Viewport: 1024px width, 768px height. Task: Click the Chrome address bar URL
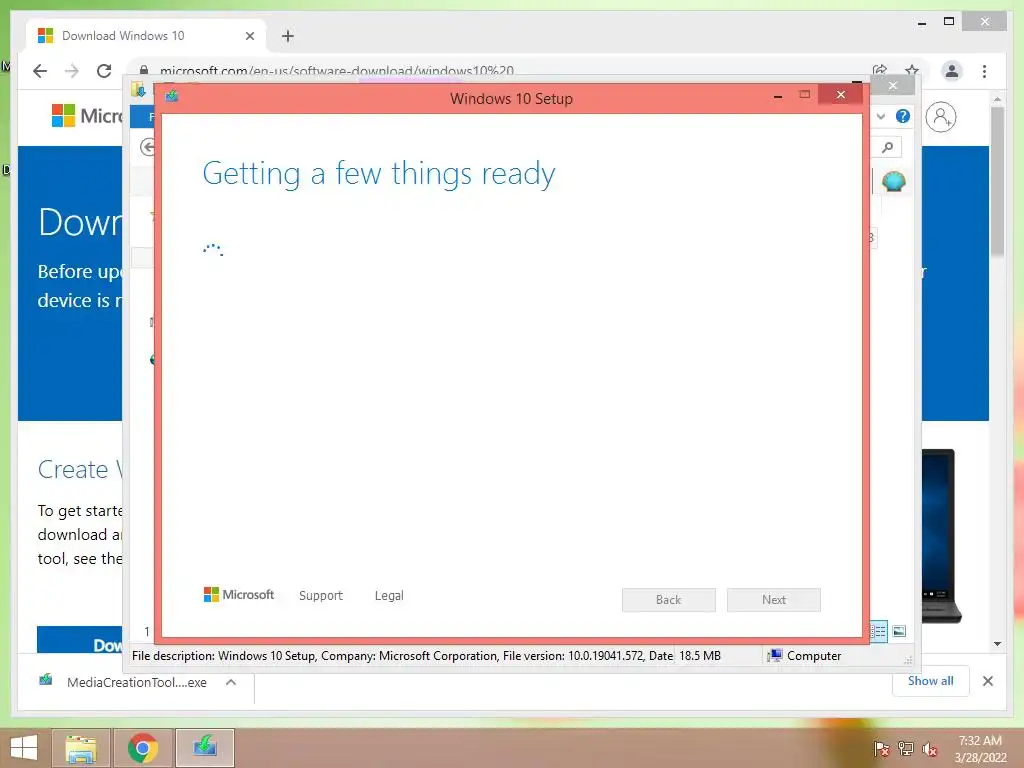coord(337,70)
